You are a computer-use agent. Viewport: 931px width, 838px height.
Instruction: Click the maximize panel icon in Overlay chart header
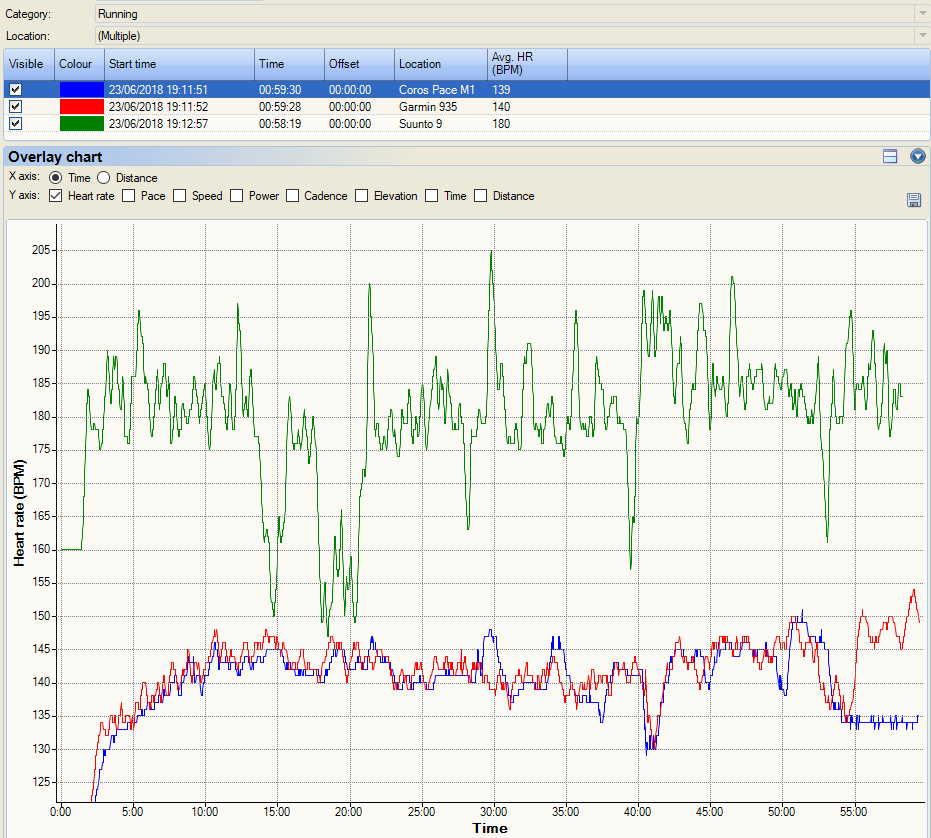click(x=890, y=156)
